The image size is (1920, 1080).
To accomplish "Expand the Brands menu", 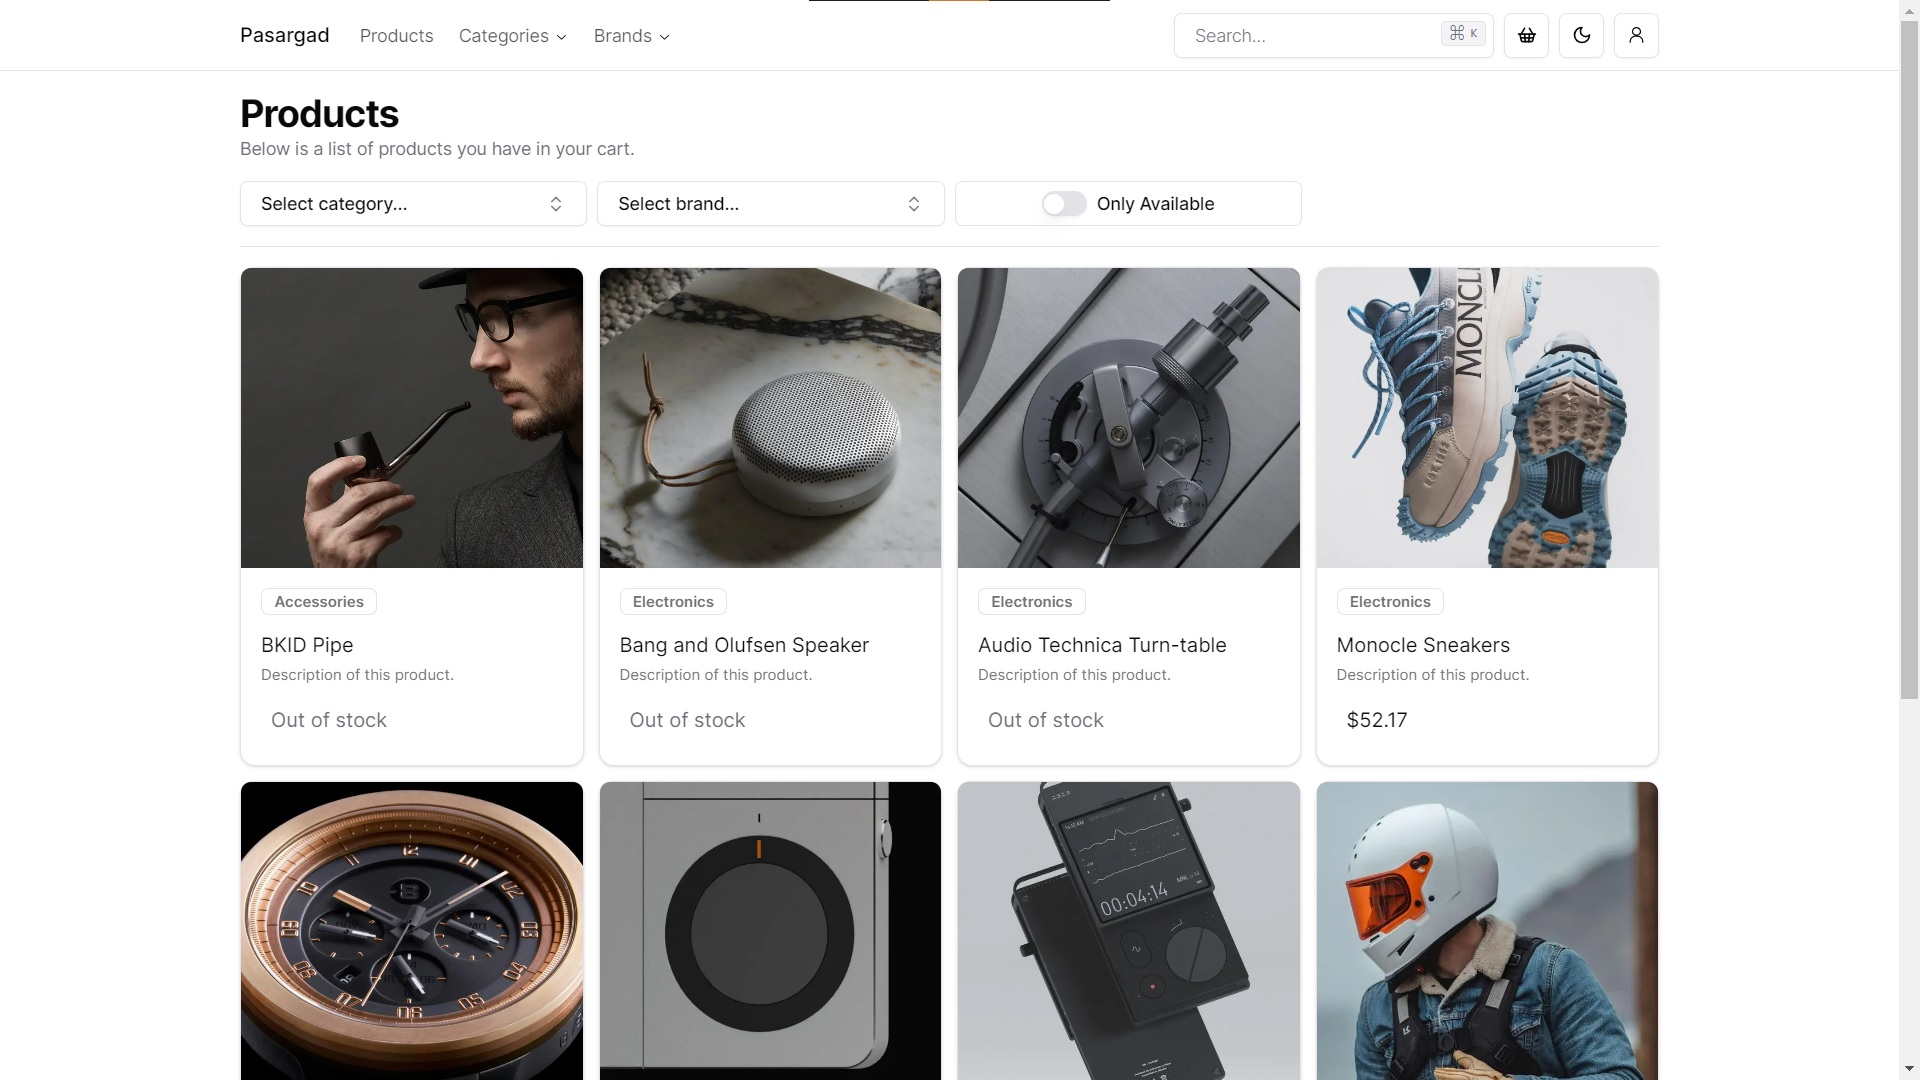I will point(631,36).
